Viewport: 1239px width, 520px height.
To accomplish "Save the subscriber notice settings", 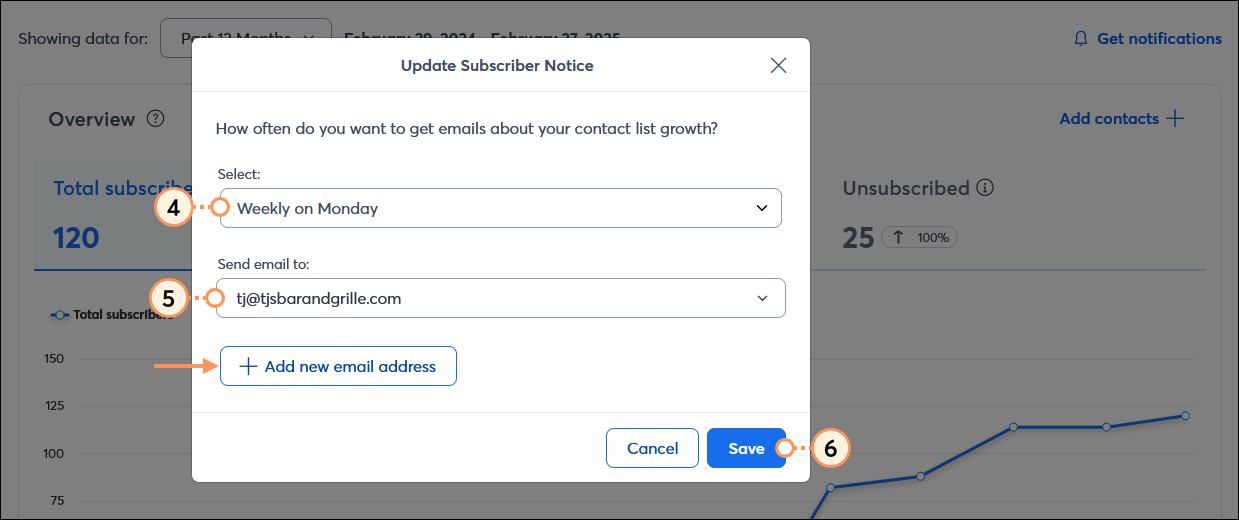I will pos(746,448).
